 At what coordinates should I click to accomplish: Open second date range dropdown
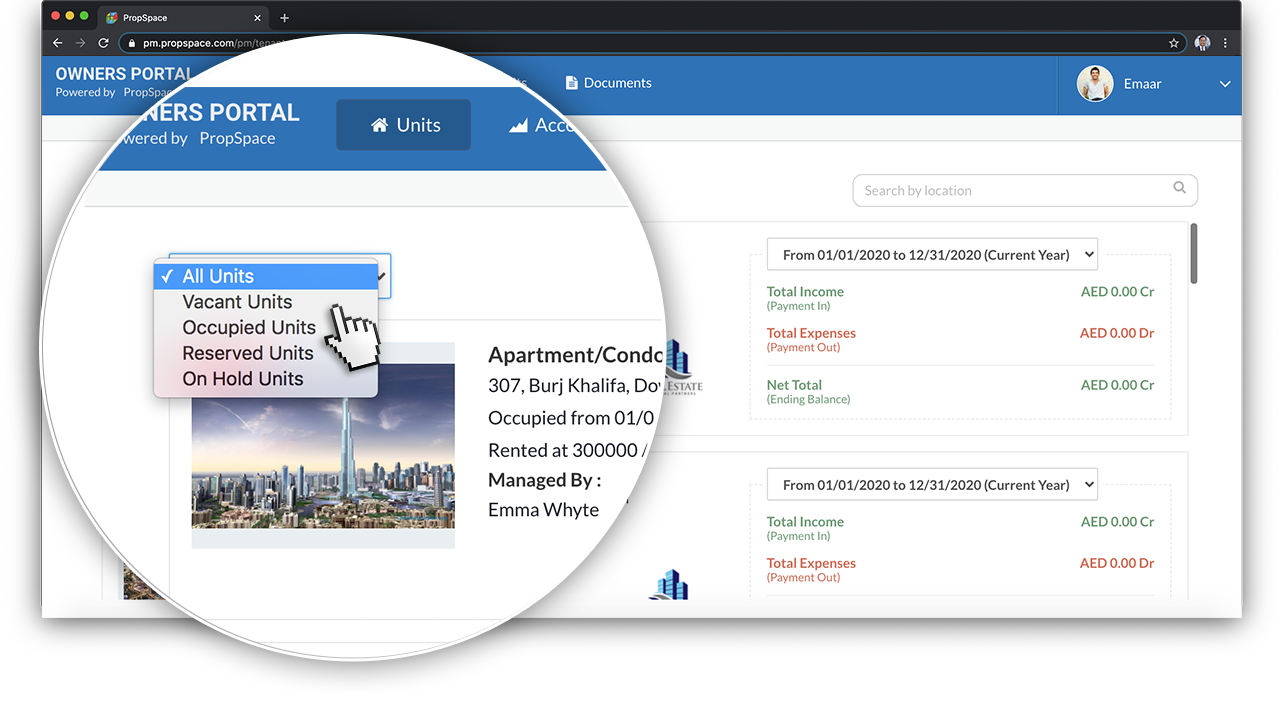click(932, 484)
